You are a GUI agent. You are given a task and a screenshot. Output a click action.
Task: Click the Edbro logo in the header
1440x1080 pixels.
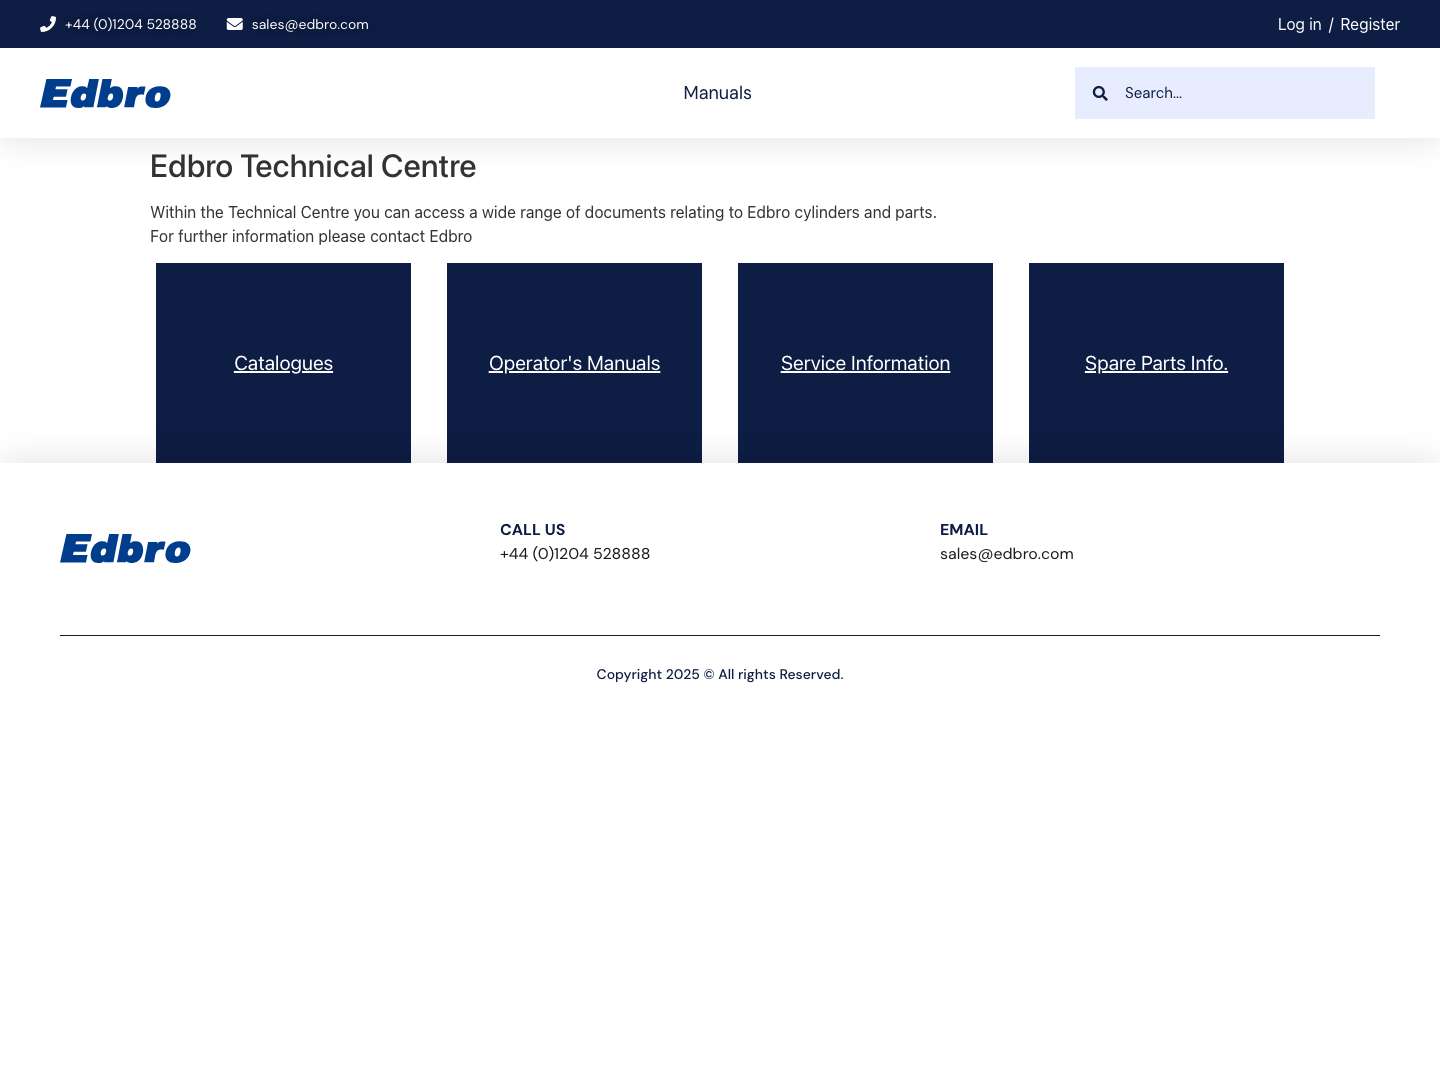coord(105,93)
